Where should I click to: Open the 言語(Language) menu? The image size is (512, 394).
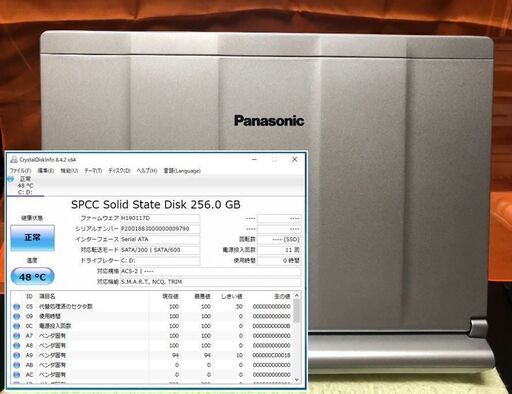(x=182, y=171)
